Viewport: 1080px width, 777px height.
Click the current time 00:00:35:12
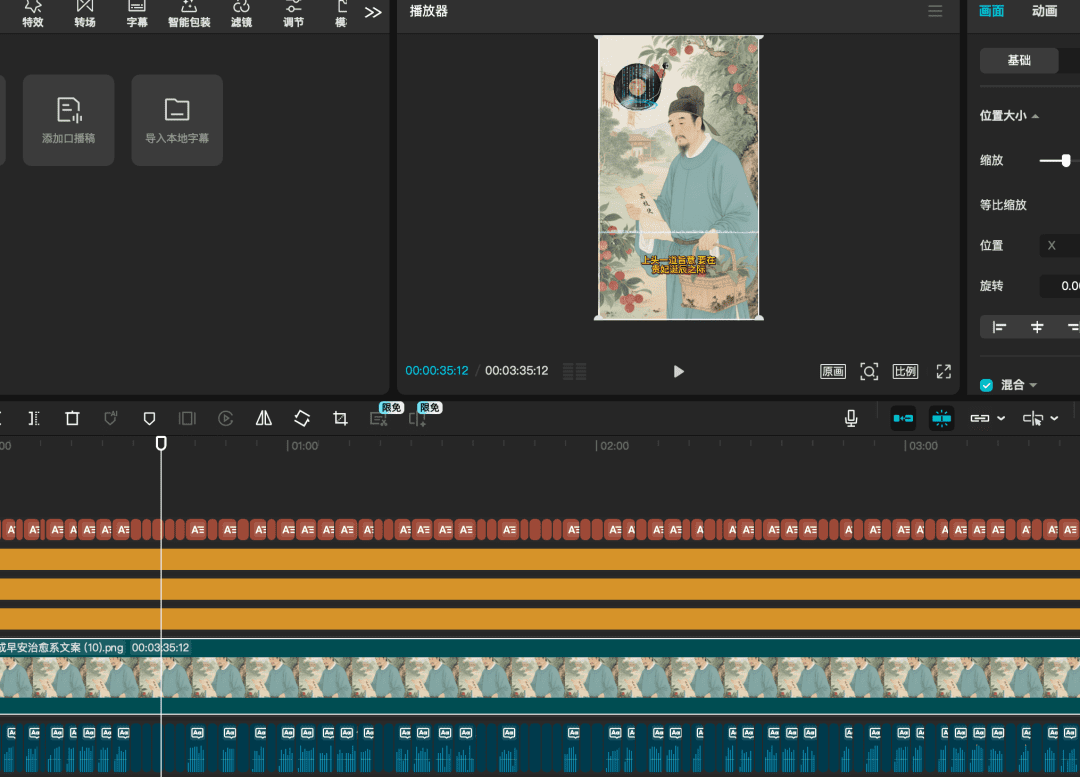pyautogui.click(x=437, y=371)
